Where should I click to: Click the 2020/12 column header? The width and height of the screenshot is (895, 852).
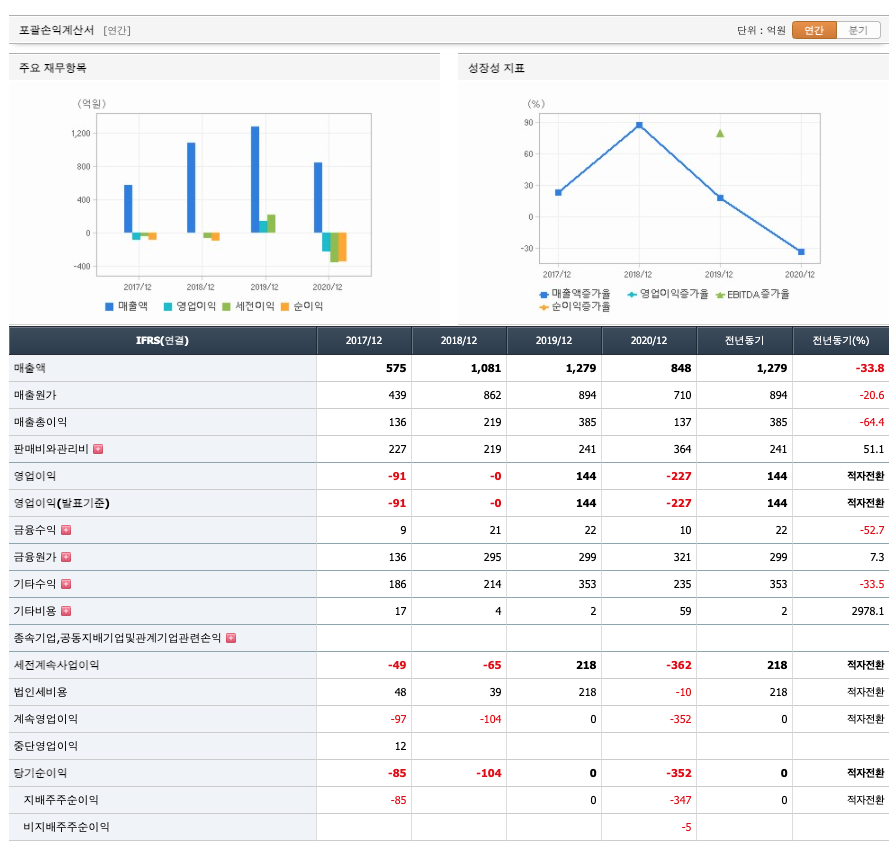pos(649,341)
